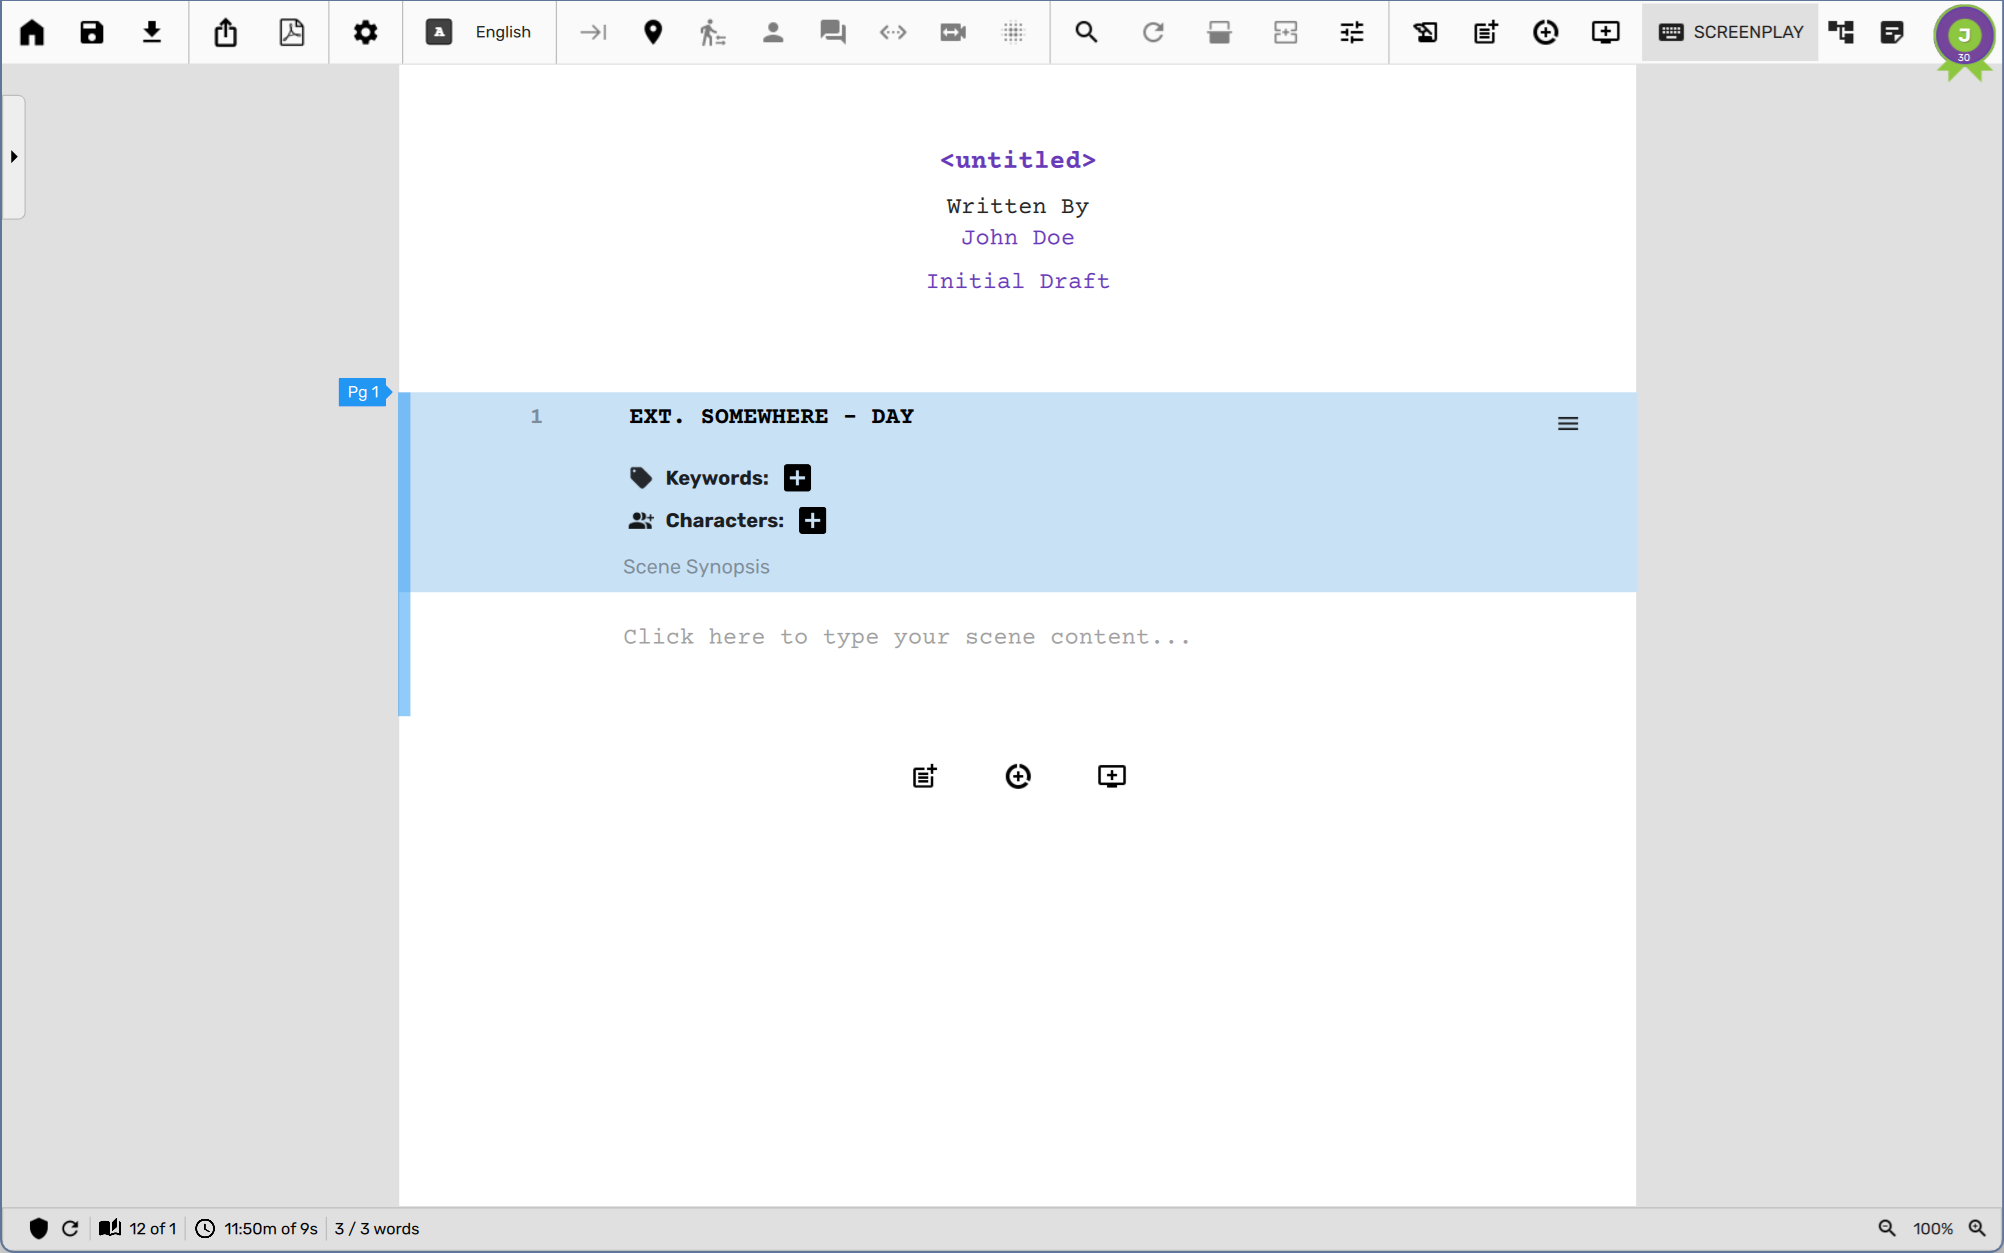This screenshot has height=1253, width=2004.
Task: Zoom out using the status bar magnifier
Action: pos(1886,1229)
